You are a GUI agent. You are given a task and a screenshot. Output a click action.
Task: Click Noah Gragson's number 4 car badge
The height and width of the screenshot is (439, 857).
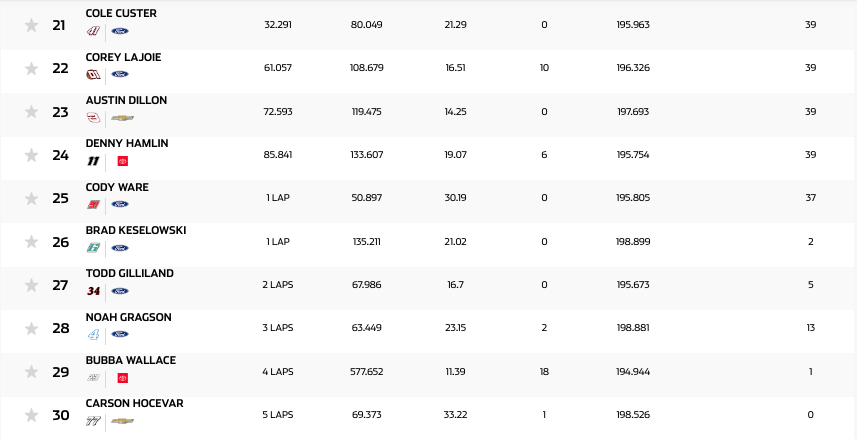[x=94, y=334]
